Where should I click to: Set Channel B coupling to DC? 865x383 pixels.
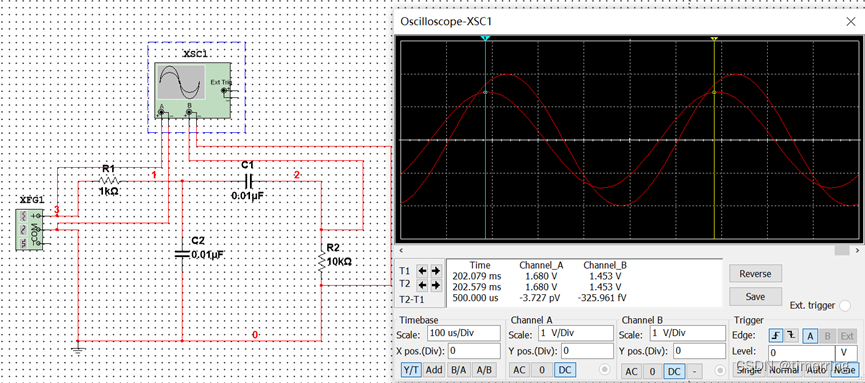pyautogui.click(x=674, y=371)
